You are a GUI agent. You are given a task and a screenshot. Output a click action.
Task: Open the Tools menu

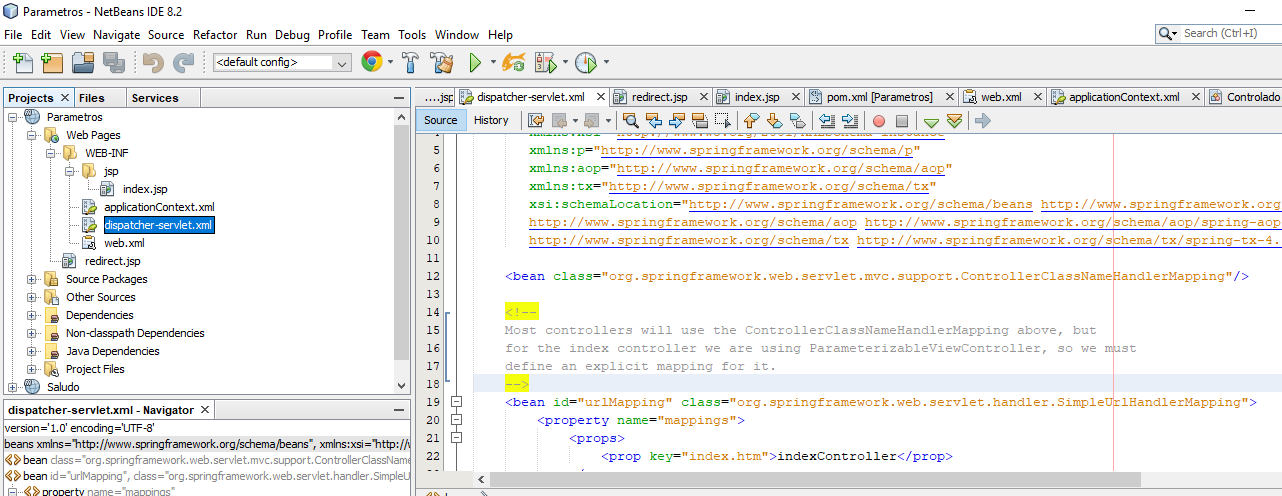pos(412,34)
